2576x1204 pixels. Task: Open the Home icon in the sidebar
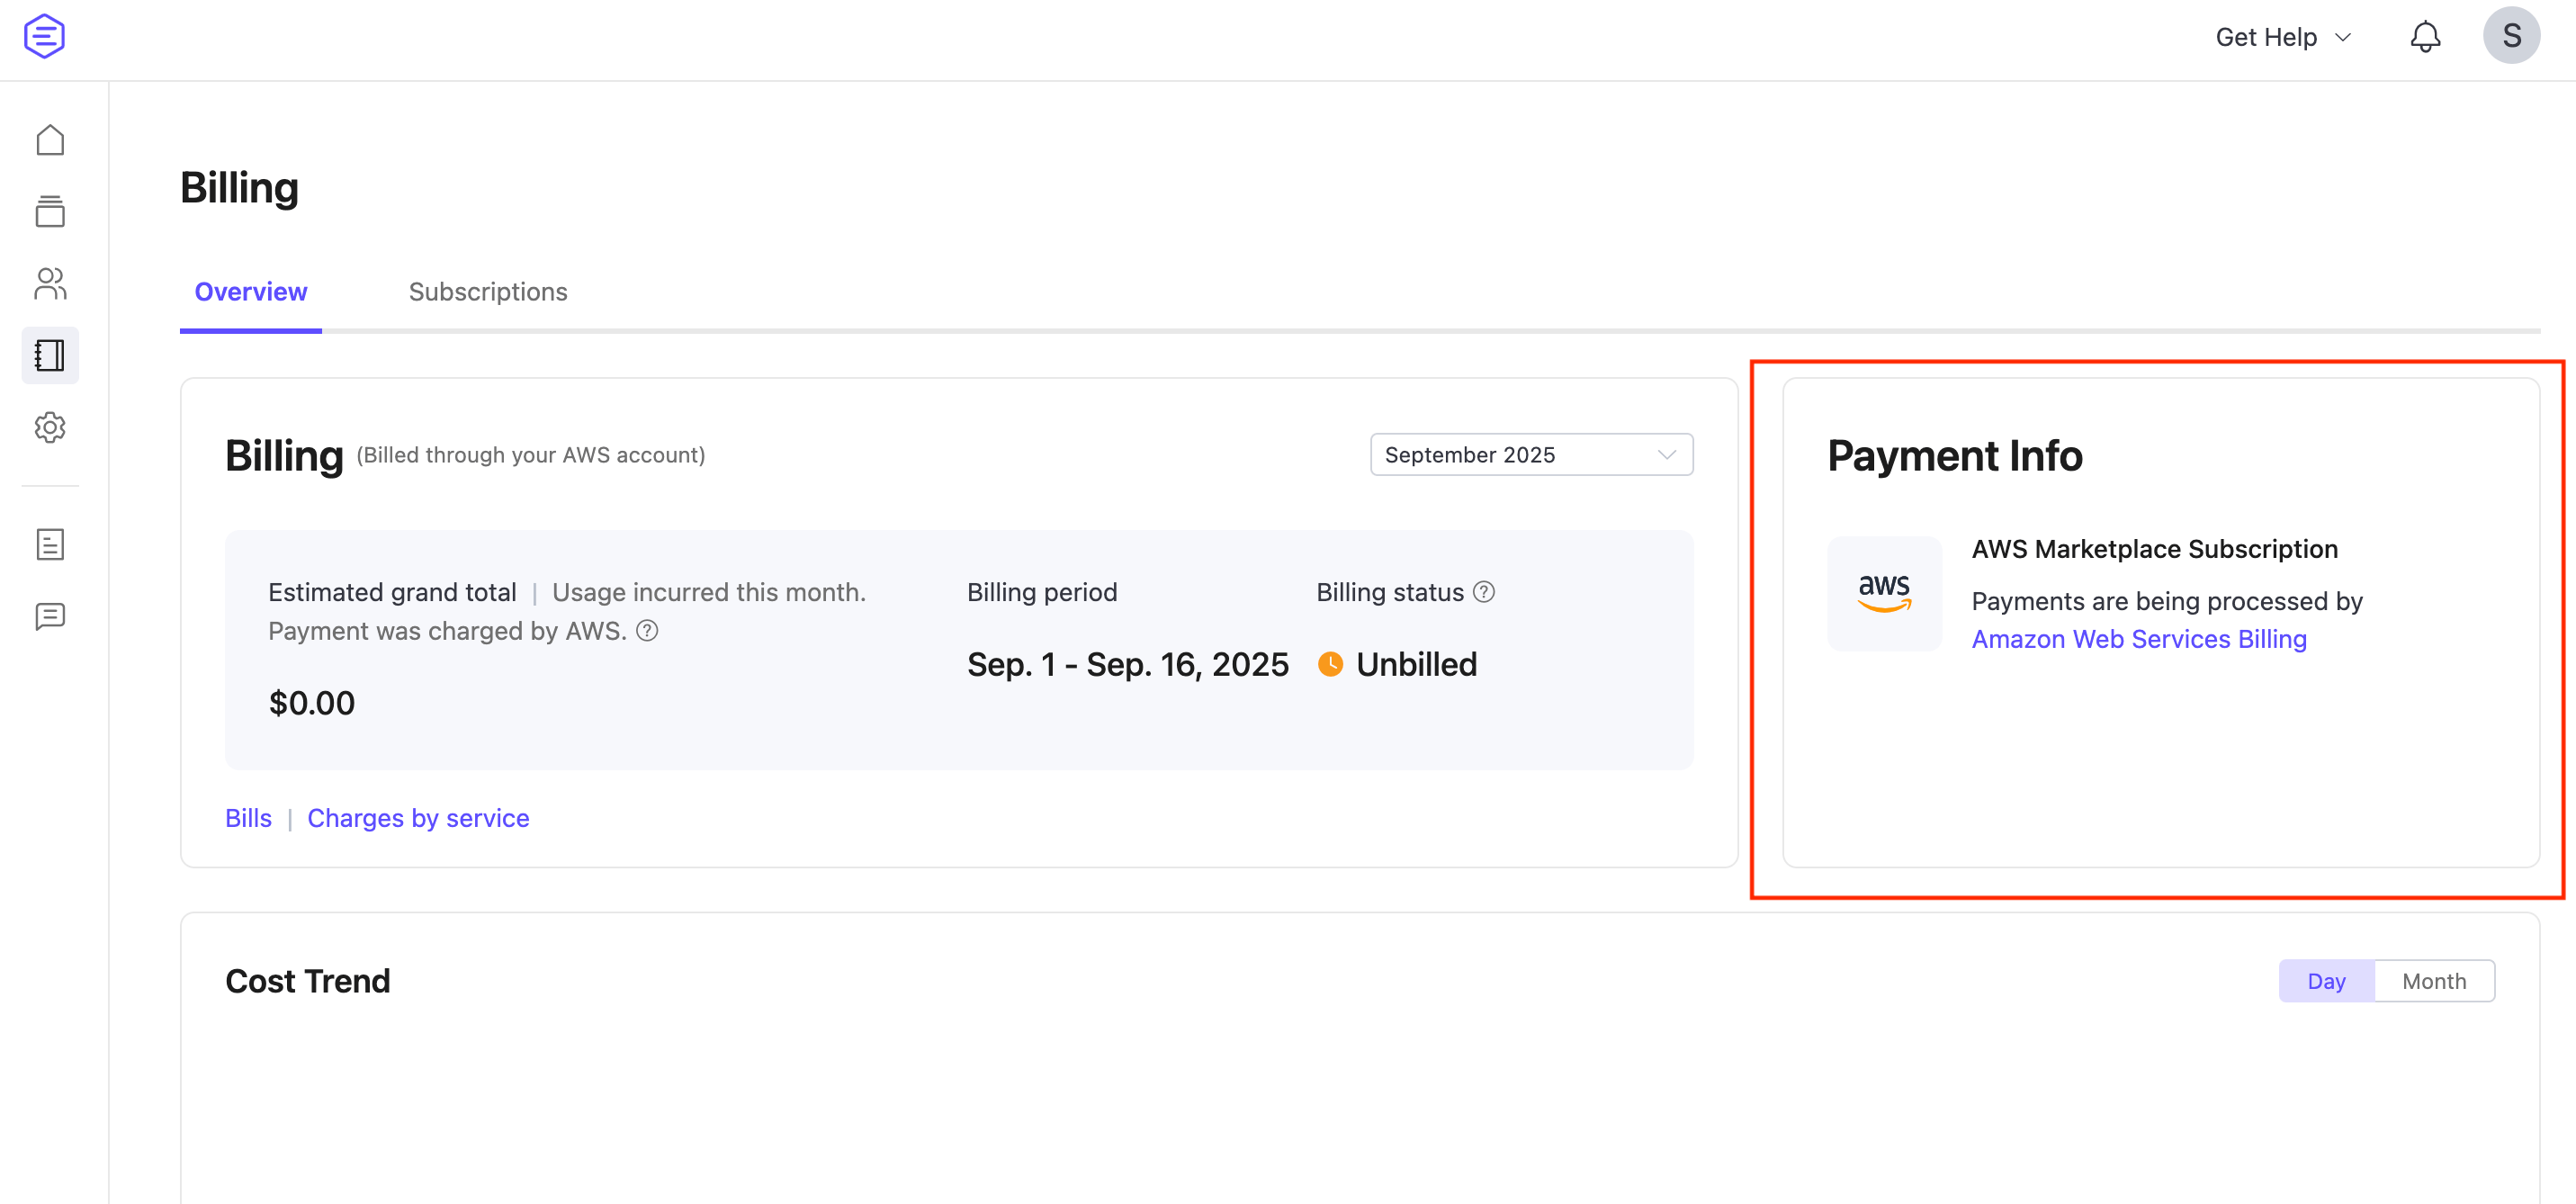click(x=50, y=140)
